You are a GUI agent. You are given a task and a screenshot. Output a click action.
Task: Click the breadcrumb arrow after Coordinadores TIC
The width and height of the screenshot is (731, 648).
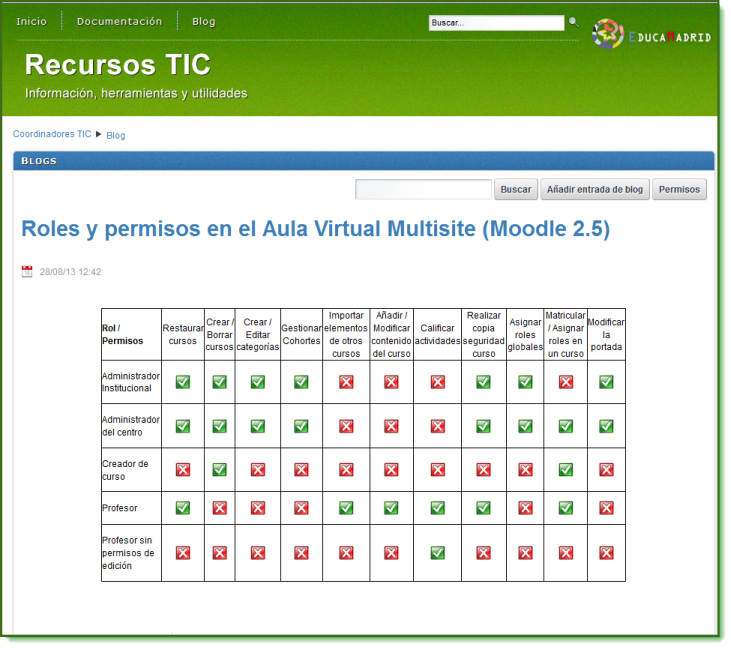(x=99, y=134)
